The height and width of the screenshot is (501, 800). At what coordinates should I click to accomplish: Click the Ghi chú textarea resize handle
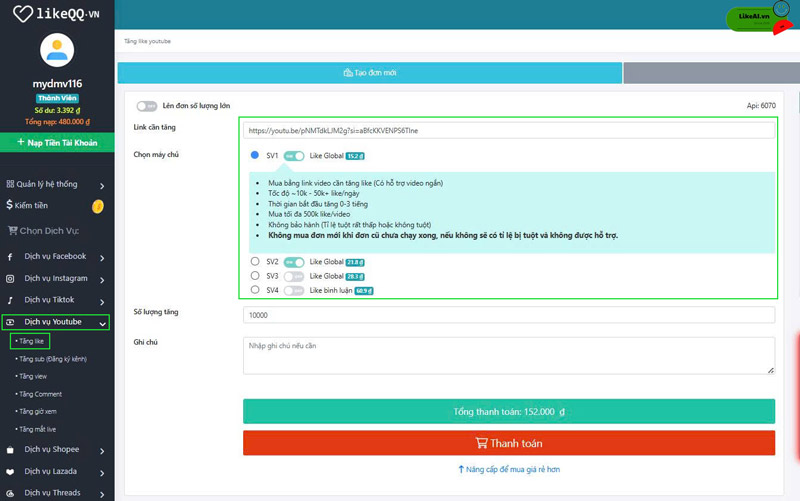[x=770, y=370]
